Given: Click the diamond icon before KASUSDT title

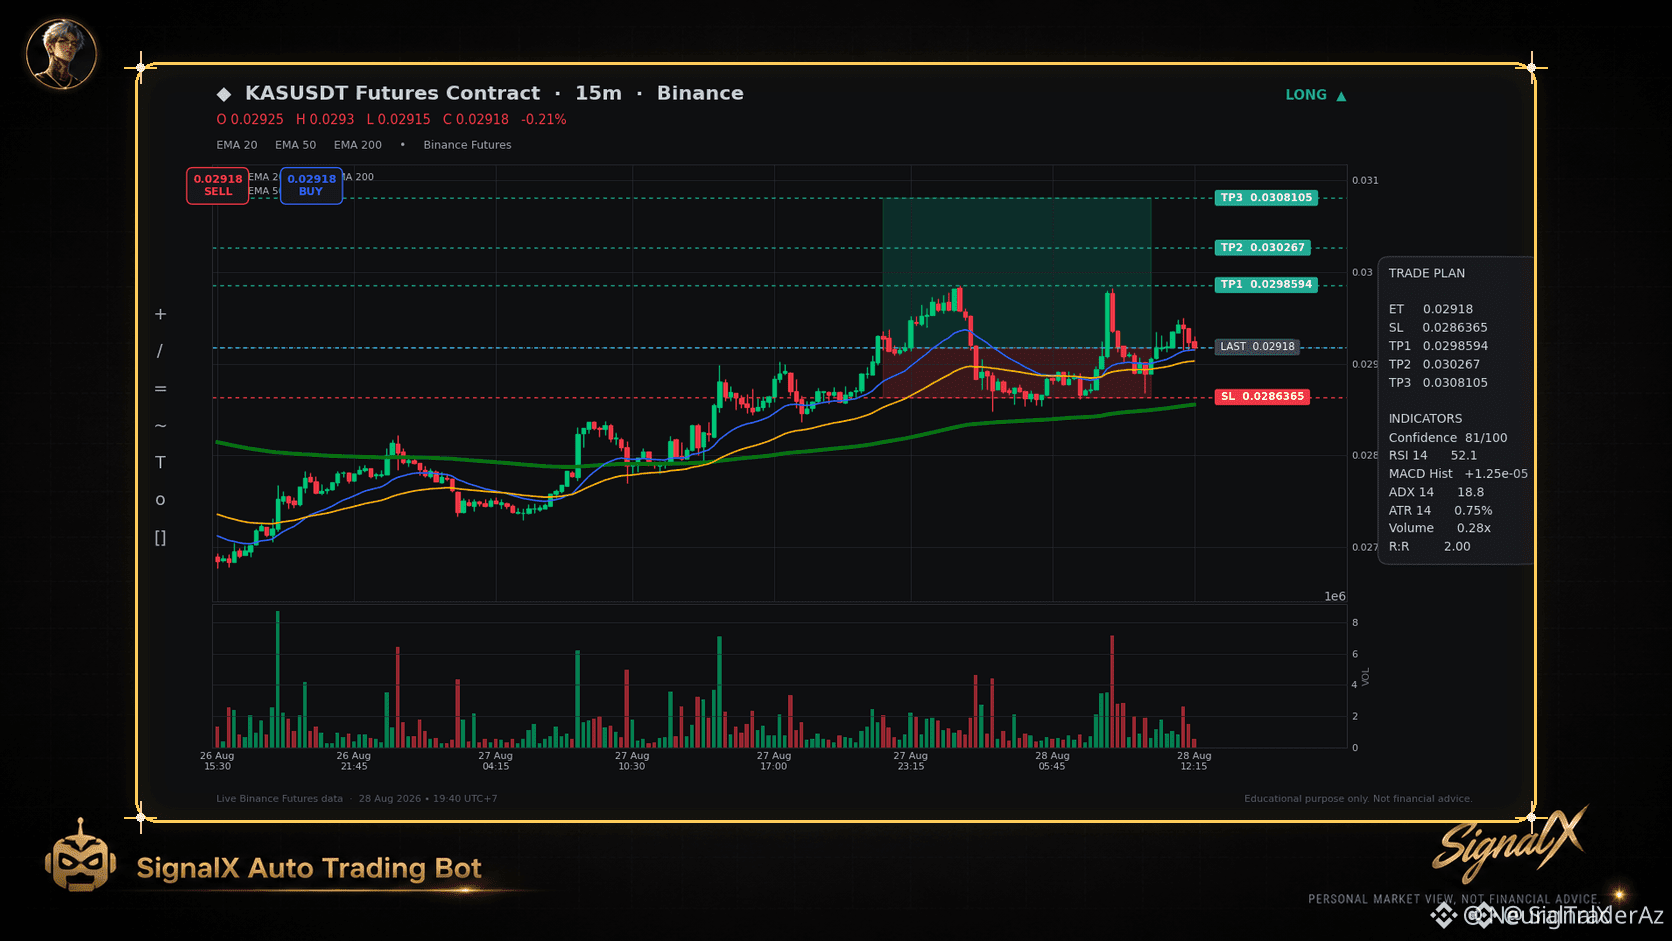Looking at the screenshot, I should point(224,94).
